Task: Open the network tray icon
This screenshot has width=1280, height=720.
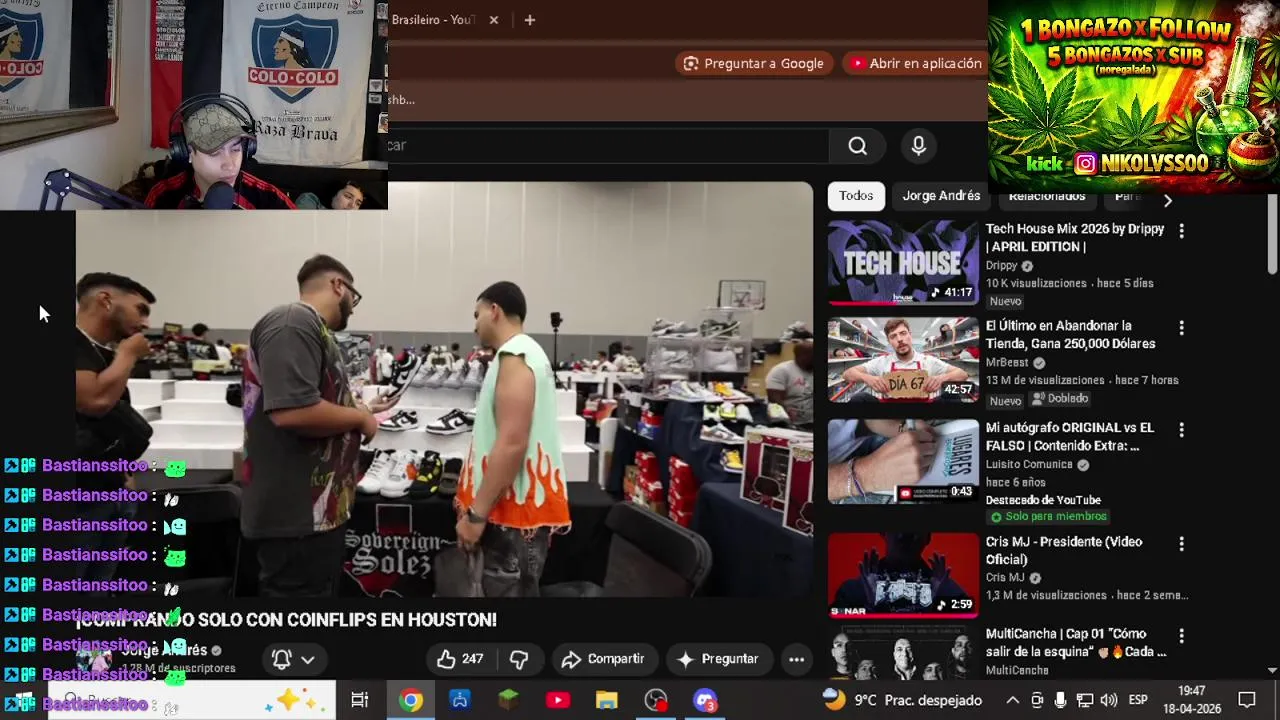Action: coord(1084,700)
